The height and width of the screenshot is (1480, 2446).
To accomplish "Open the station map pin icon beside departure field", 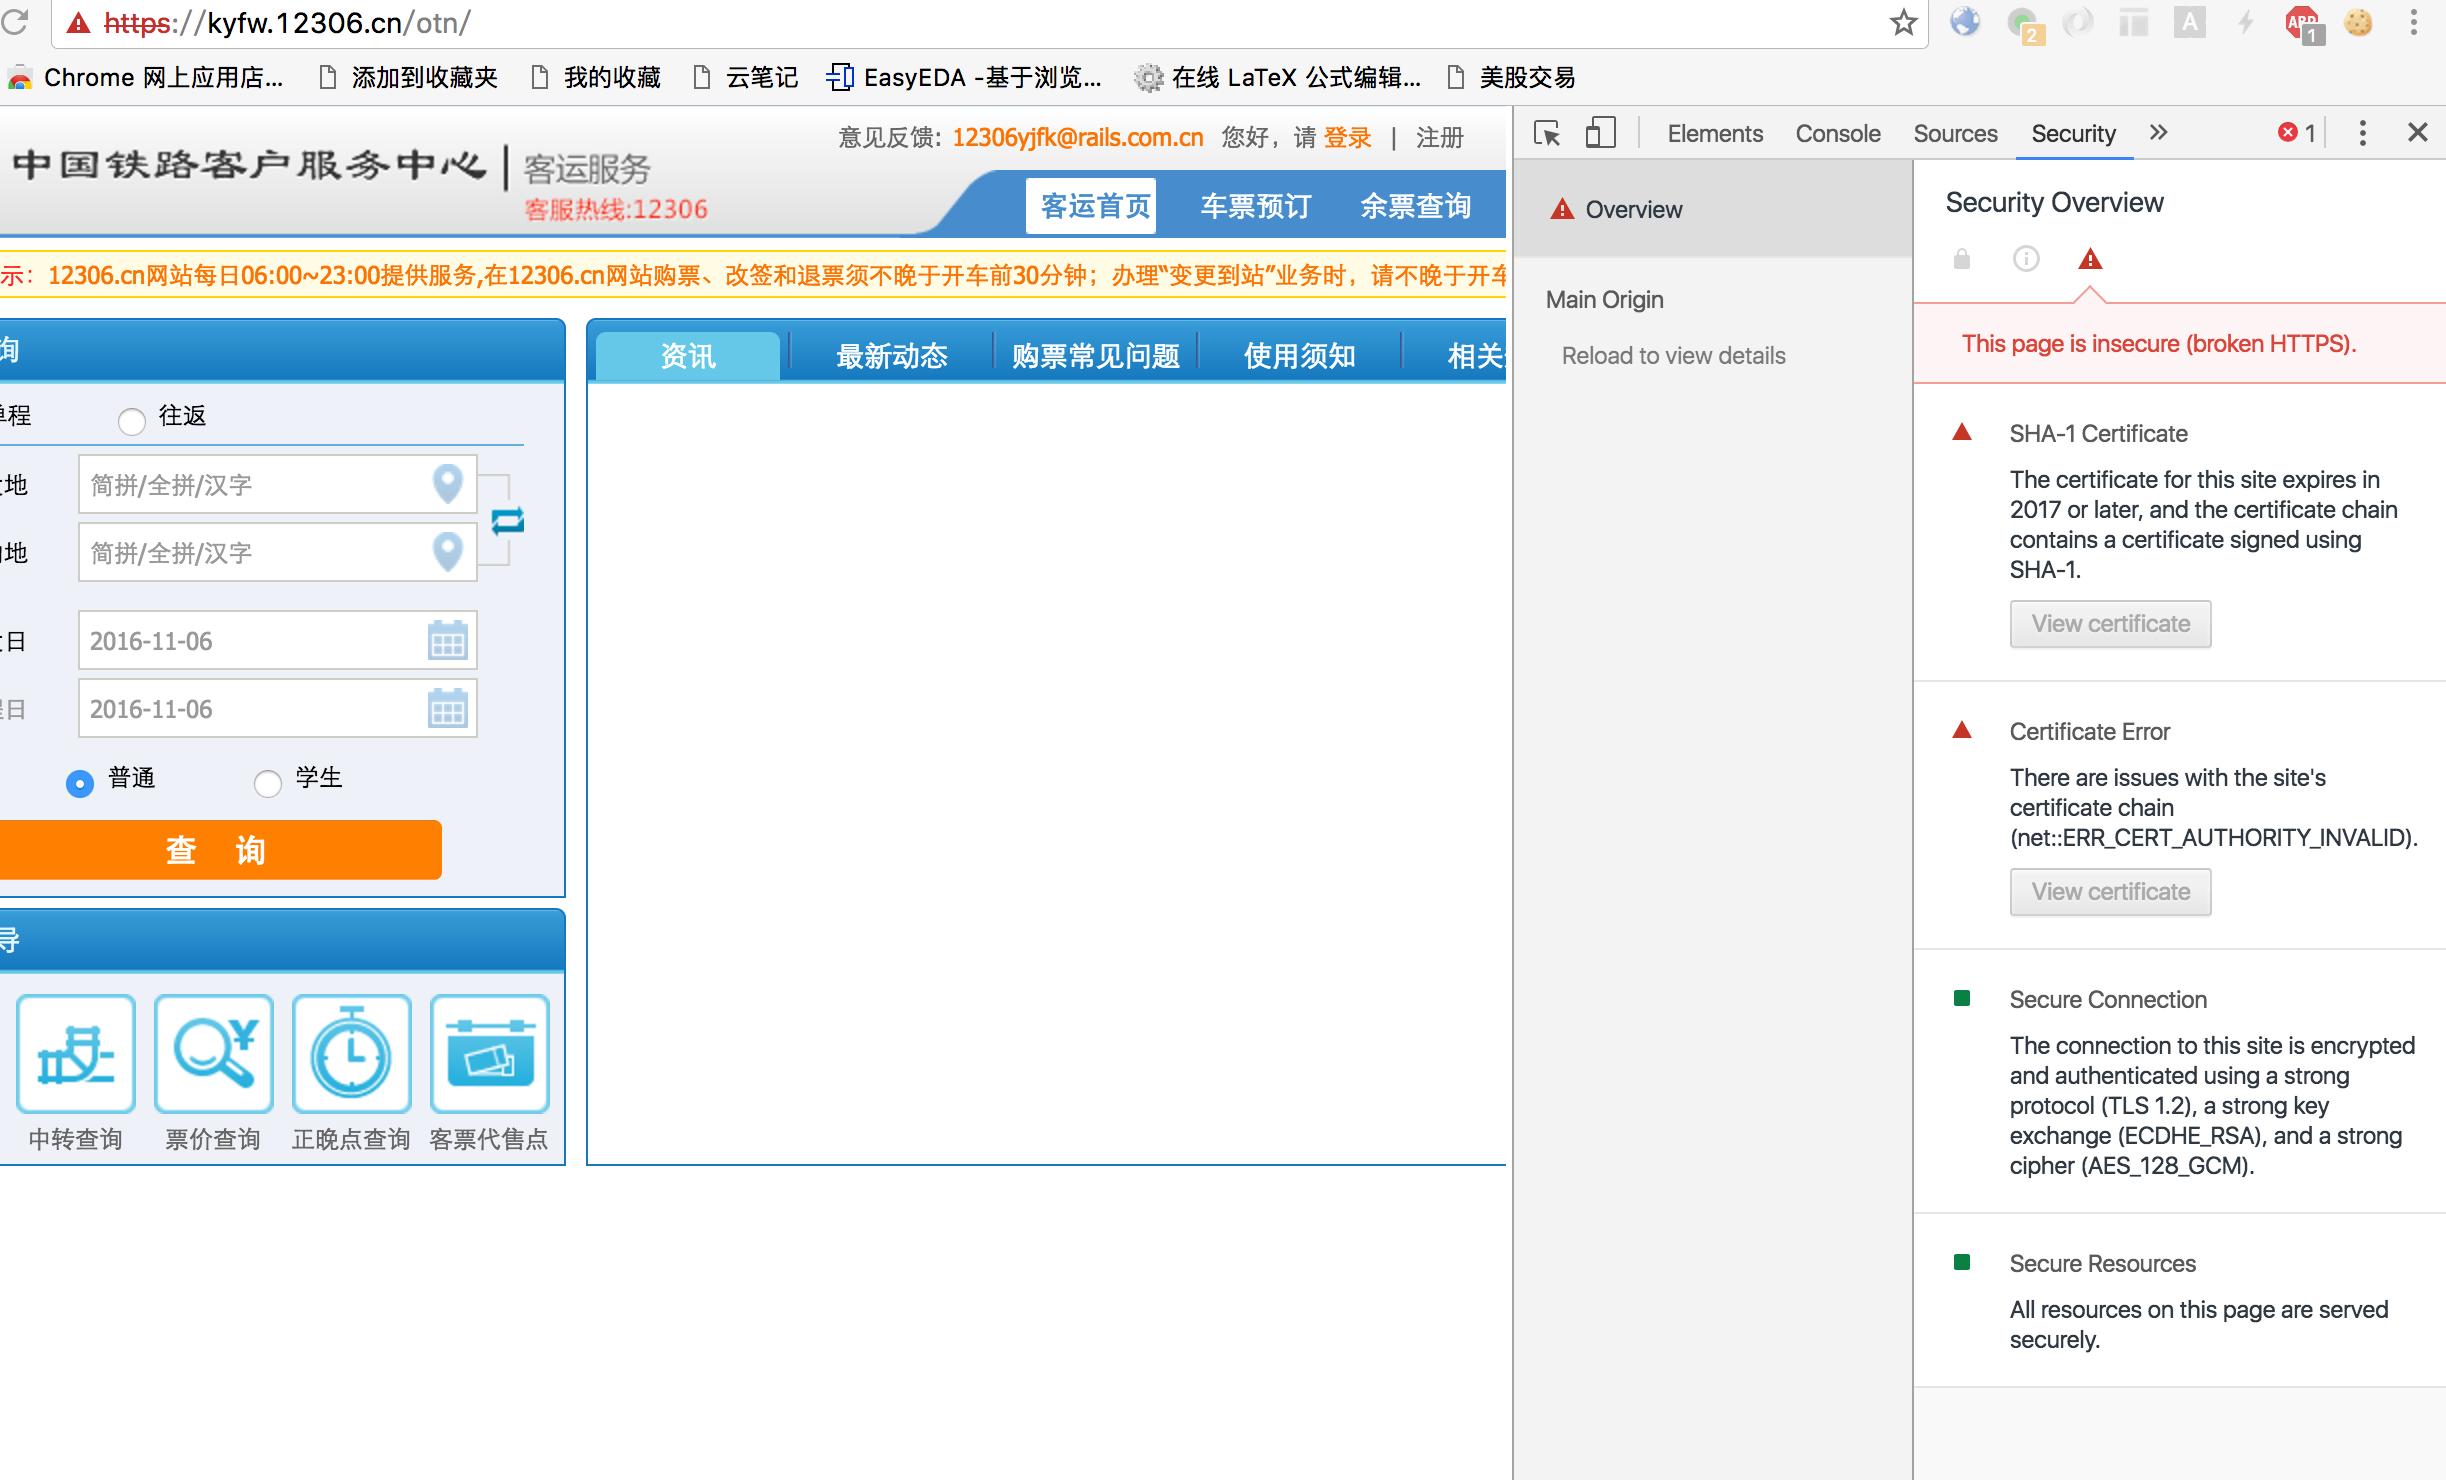I will pyautogui.click(x=448, y=485).
